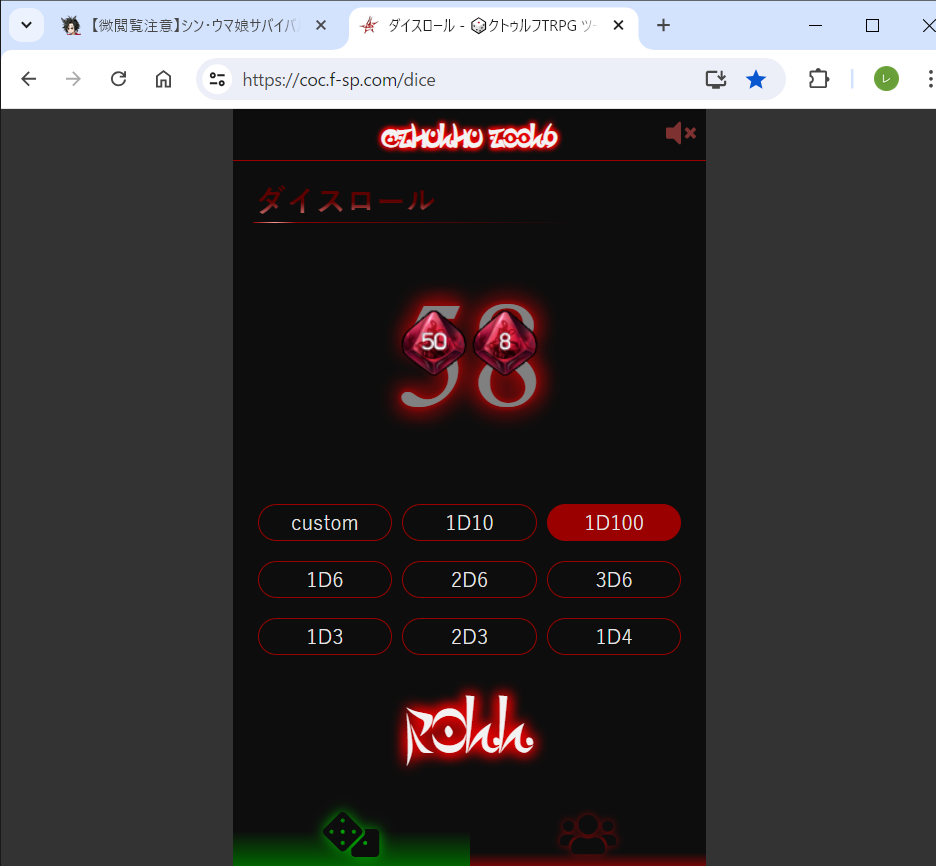Choose the custom dice option
The image size is (936, 866).
[325, 523]
